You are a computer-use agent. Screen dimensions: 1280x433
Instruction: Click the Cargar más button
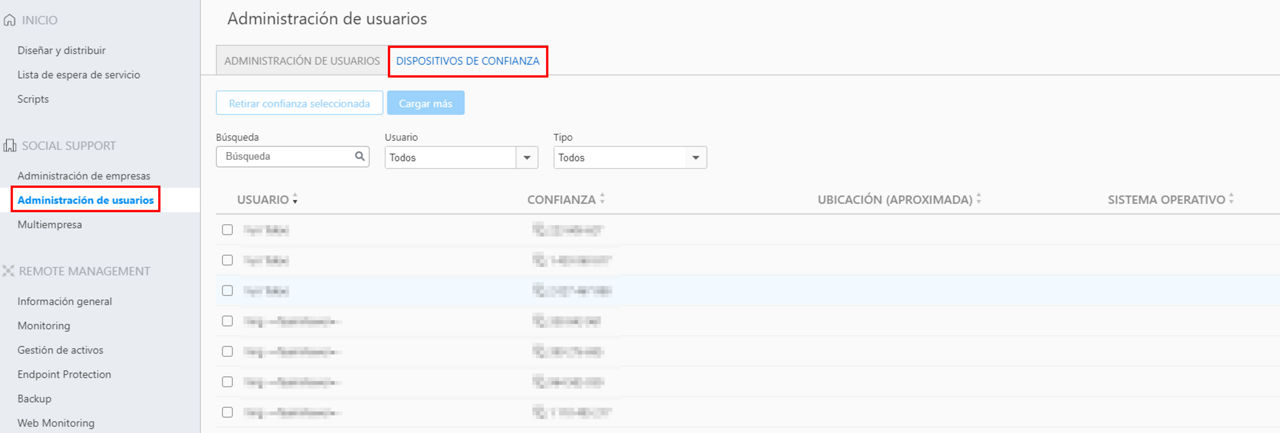[x=426, y=103]
